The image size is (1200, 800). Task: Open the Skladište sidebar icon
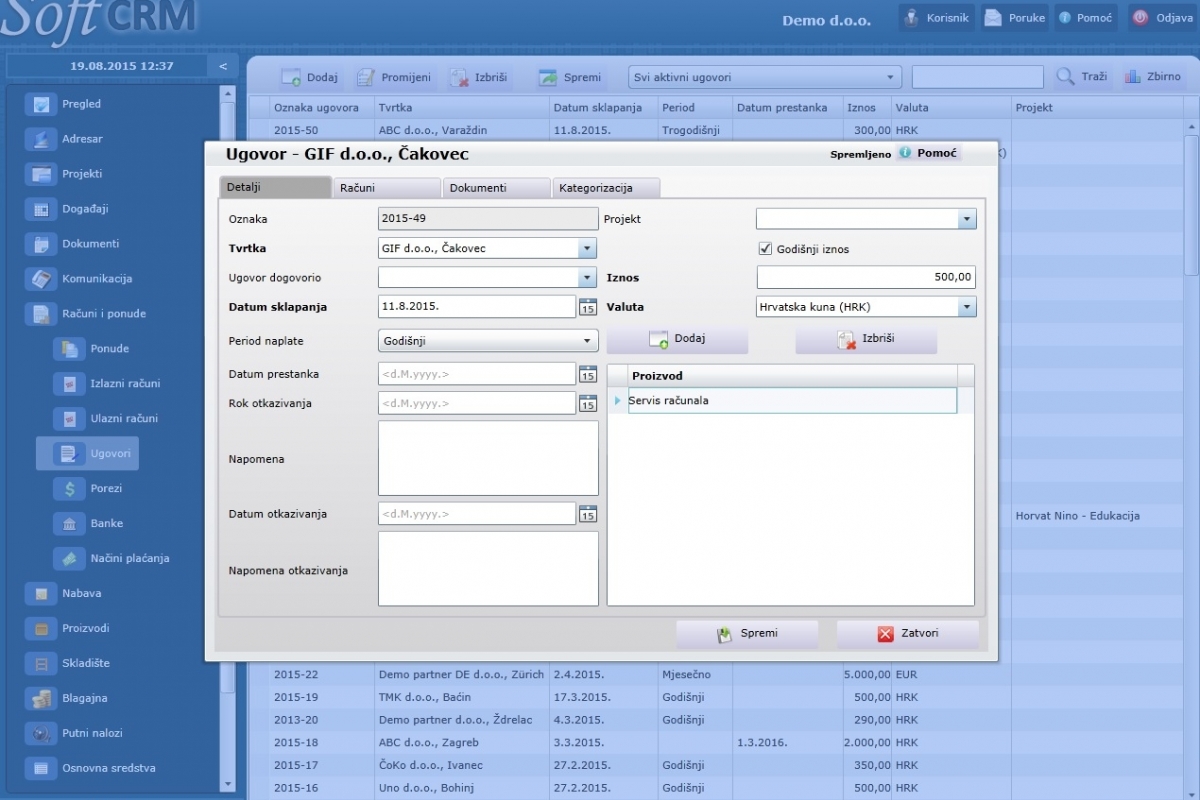click(42, 664)
